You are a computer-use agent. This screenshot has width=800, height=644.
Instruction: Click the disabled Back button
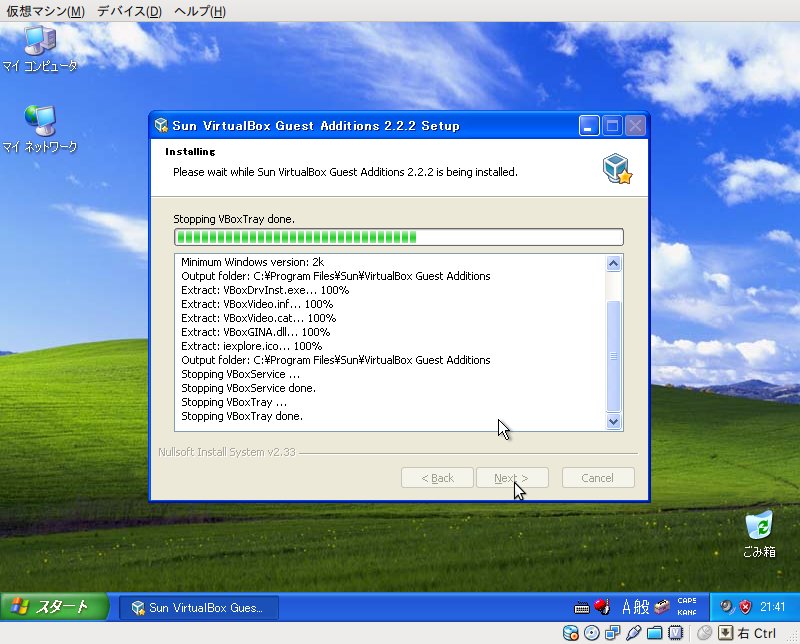pos(437,478)
